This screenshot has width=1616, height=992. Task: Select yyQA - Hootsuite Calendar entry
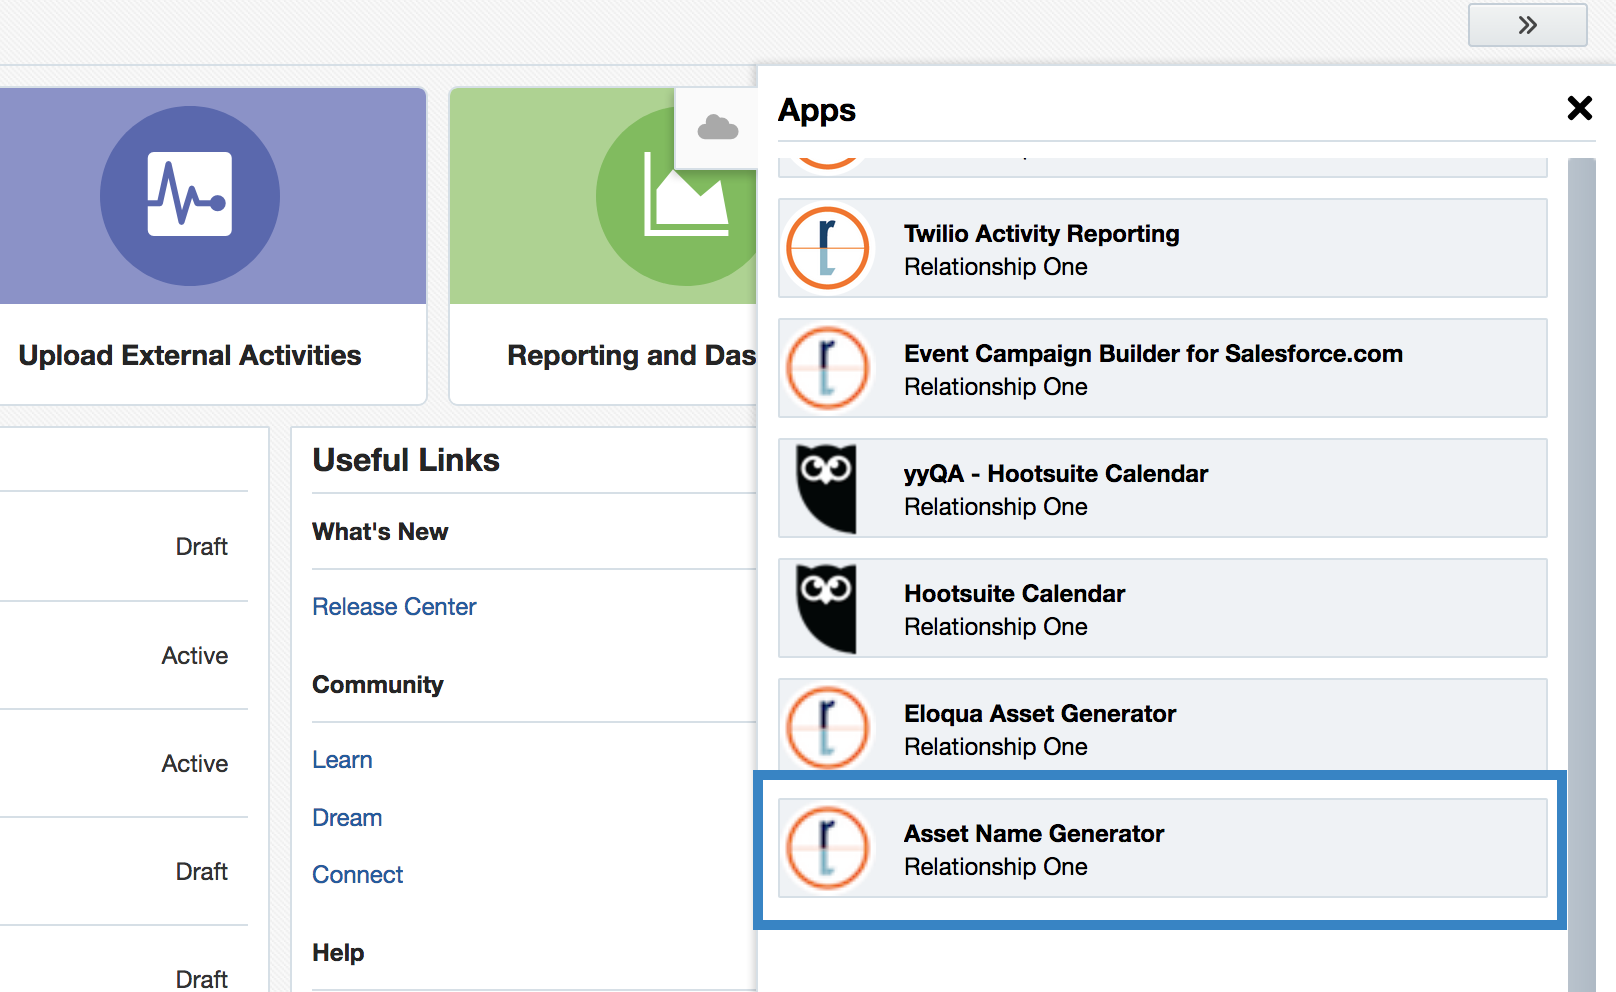[x=1163, y=488]
